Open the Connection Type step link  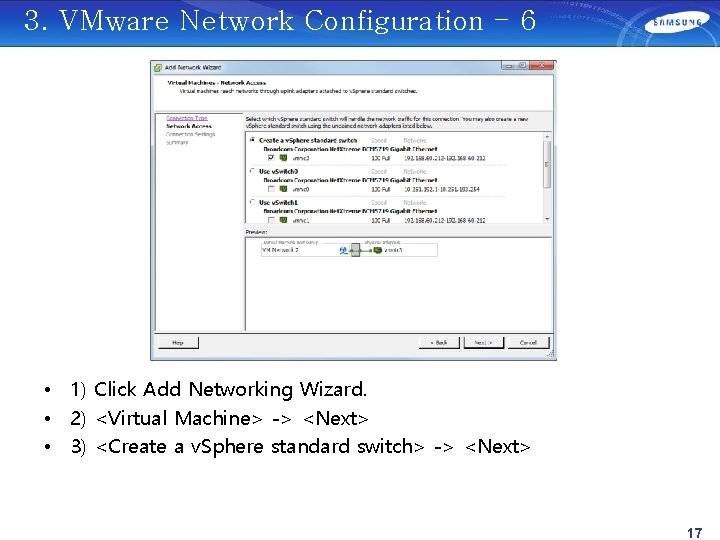click(x=186, y=118)
